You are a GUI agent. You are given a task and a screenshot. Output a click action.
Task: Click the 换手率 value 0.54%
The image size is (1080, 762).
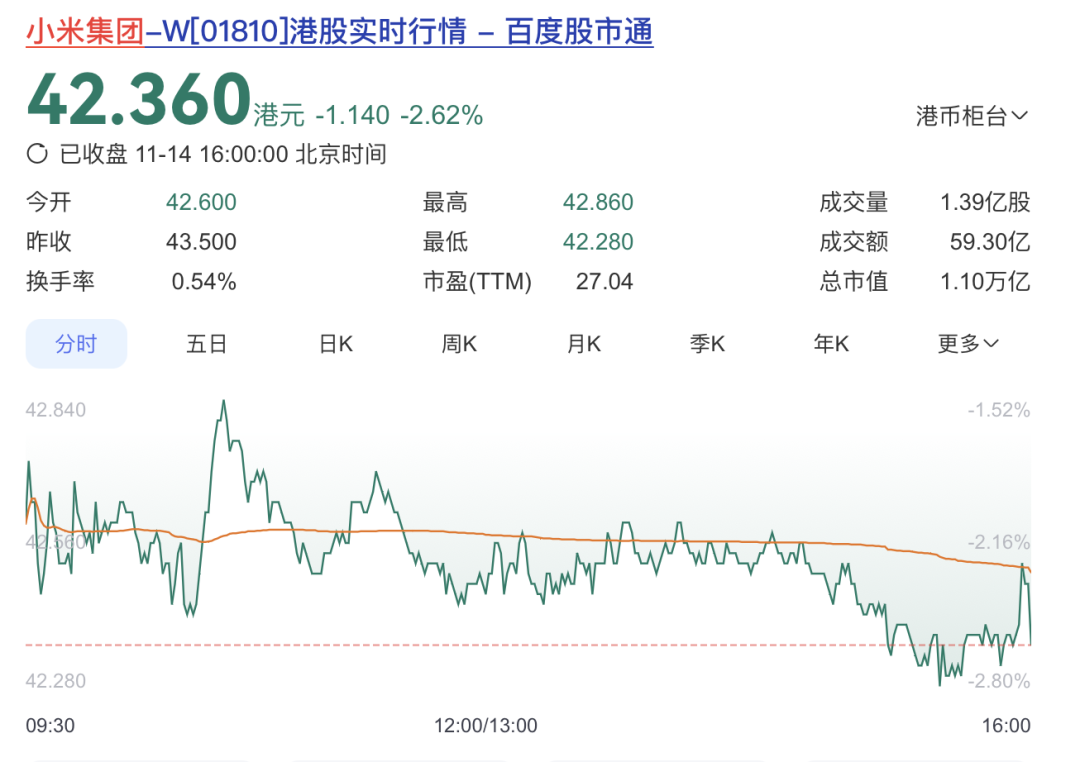pos(204,281)
